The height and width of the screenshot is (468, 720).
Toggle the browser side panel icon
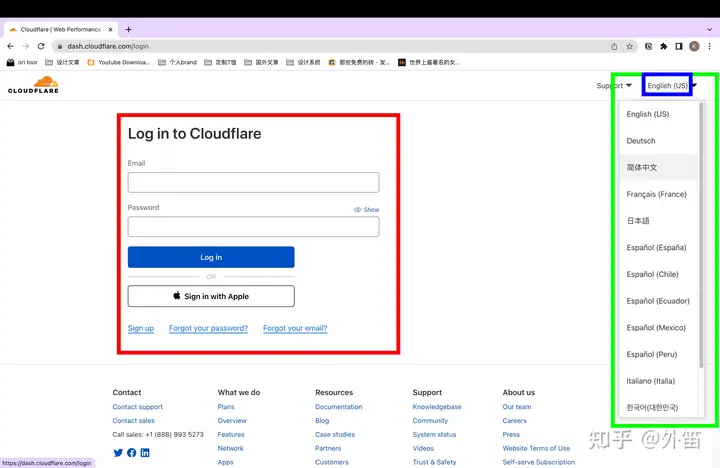point(679,46)
